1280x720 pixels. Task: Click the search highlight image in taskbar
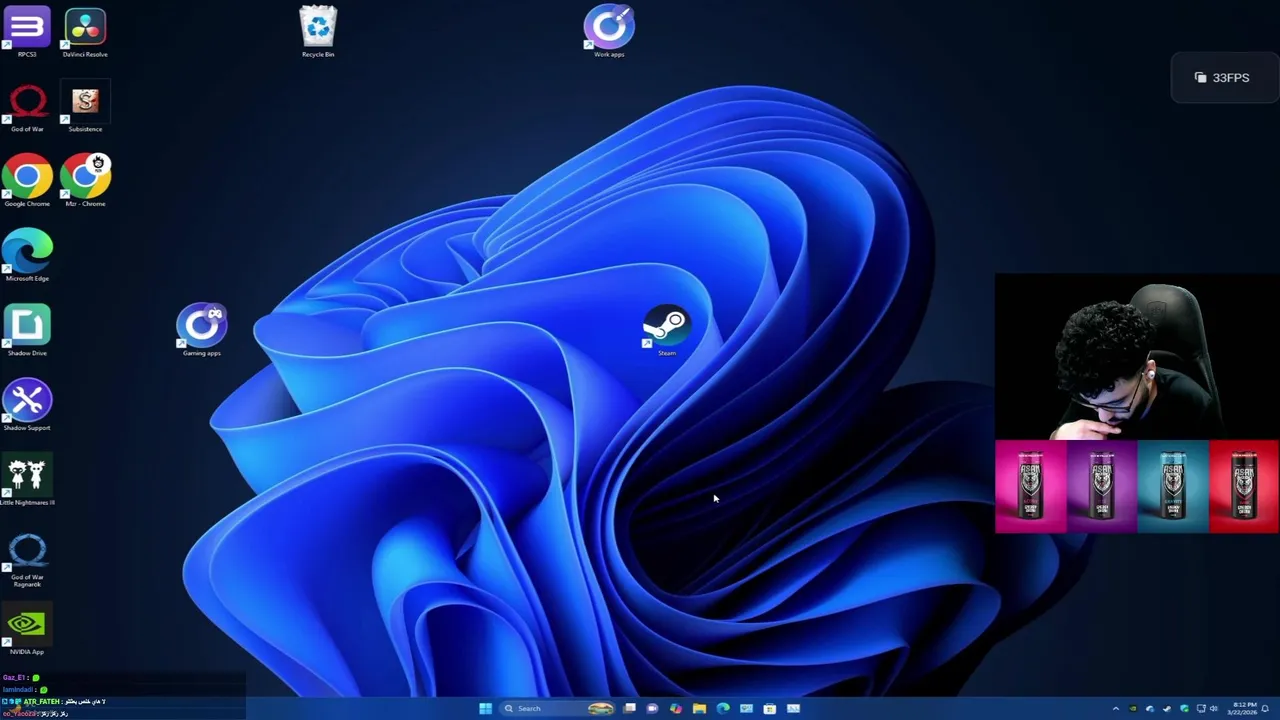click(x=601, y=708)
